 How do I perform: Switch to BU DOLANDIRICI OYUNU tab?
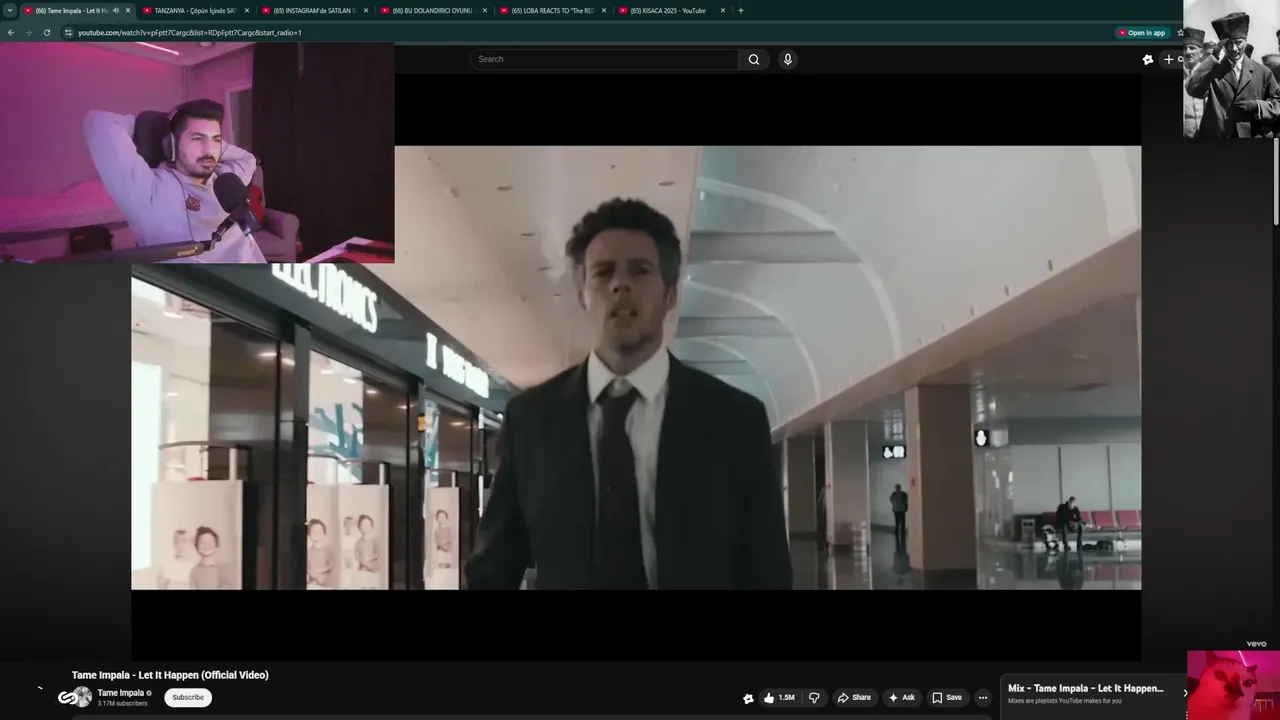pyautogui.click(x=433, y=11)
